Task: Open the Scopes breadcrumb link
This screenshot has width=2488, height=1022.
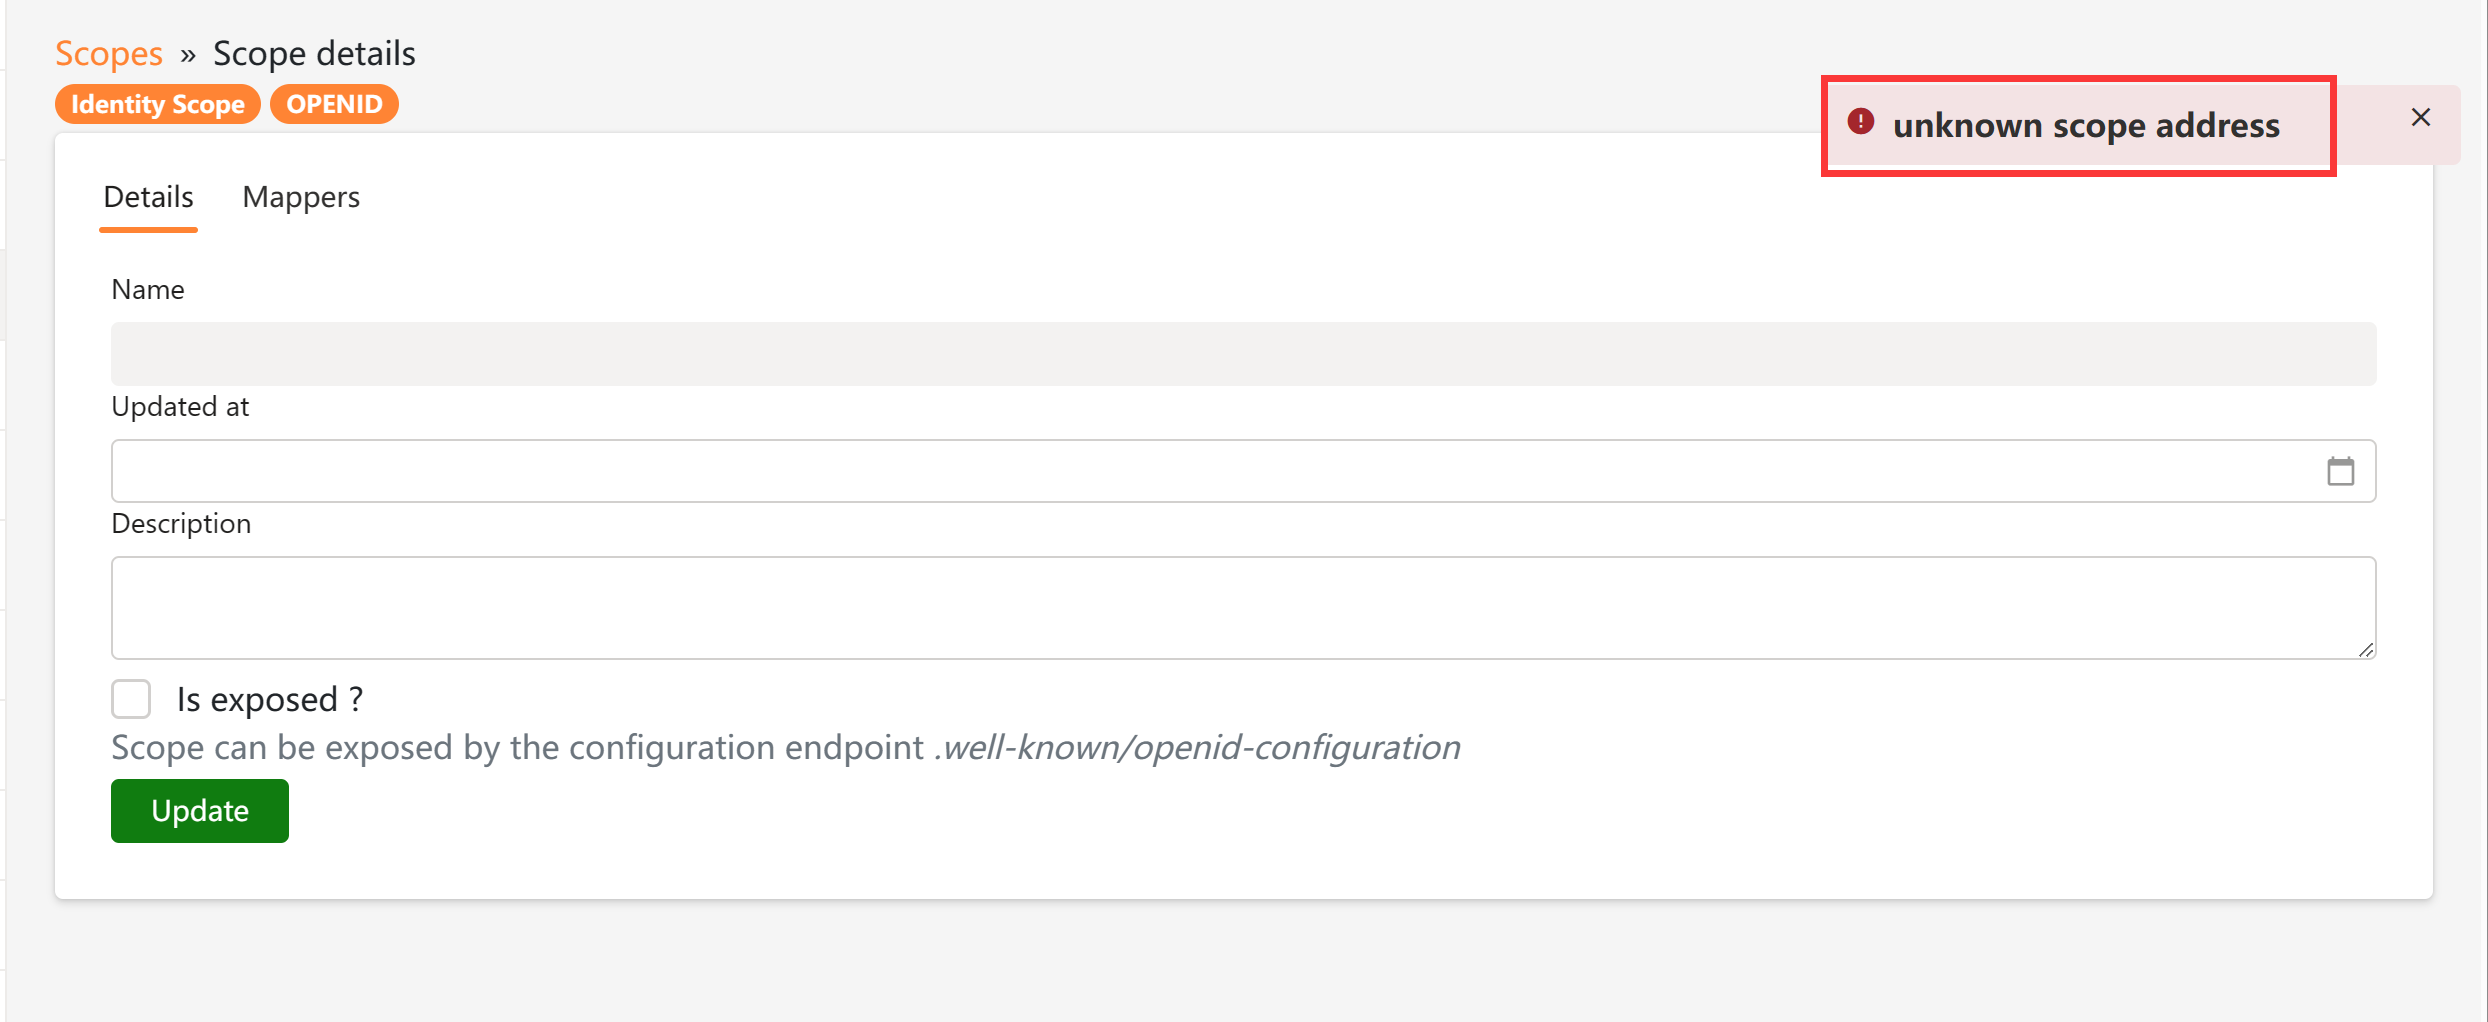Action: pos(108,52)
